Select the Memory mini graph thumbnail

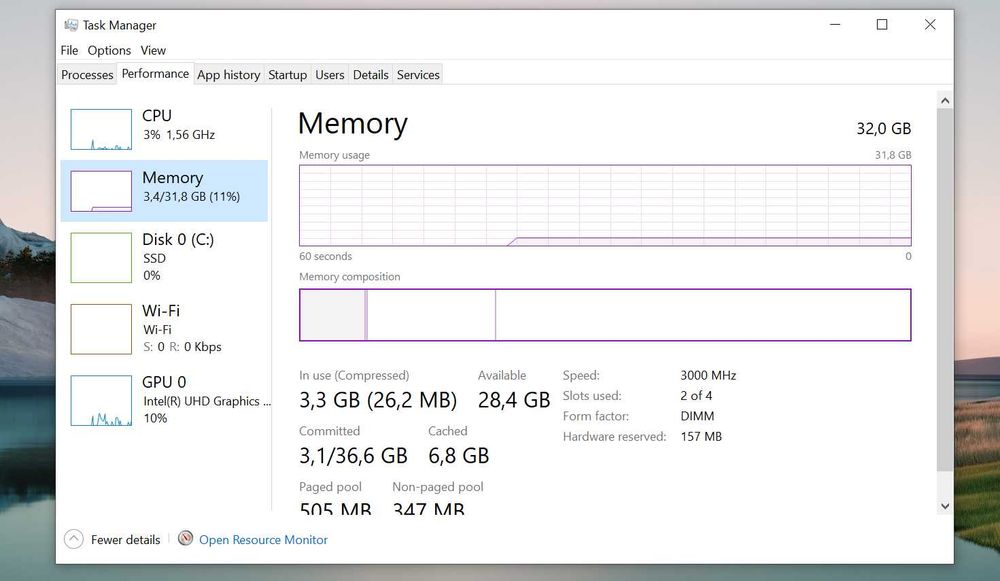click(x=101, y=191)
